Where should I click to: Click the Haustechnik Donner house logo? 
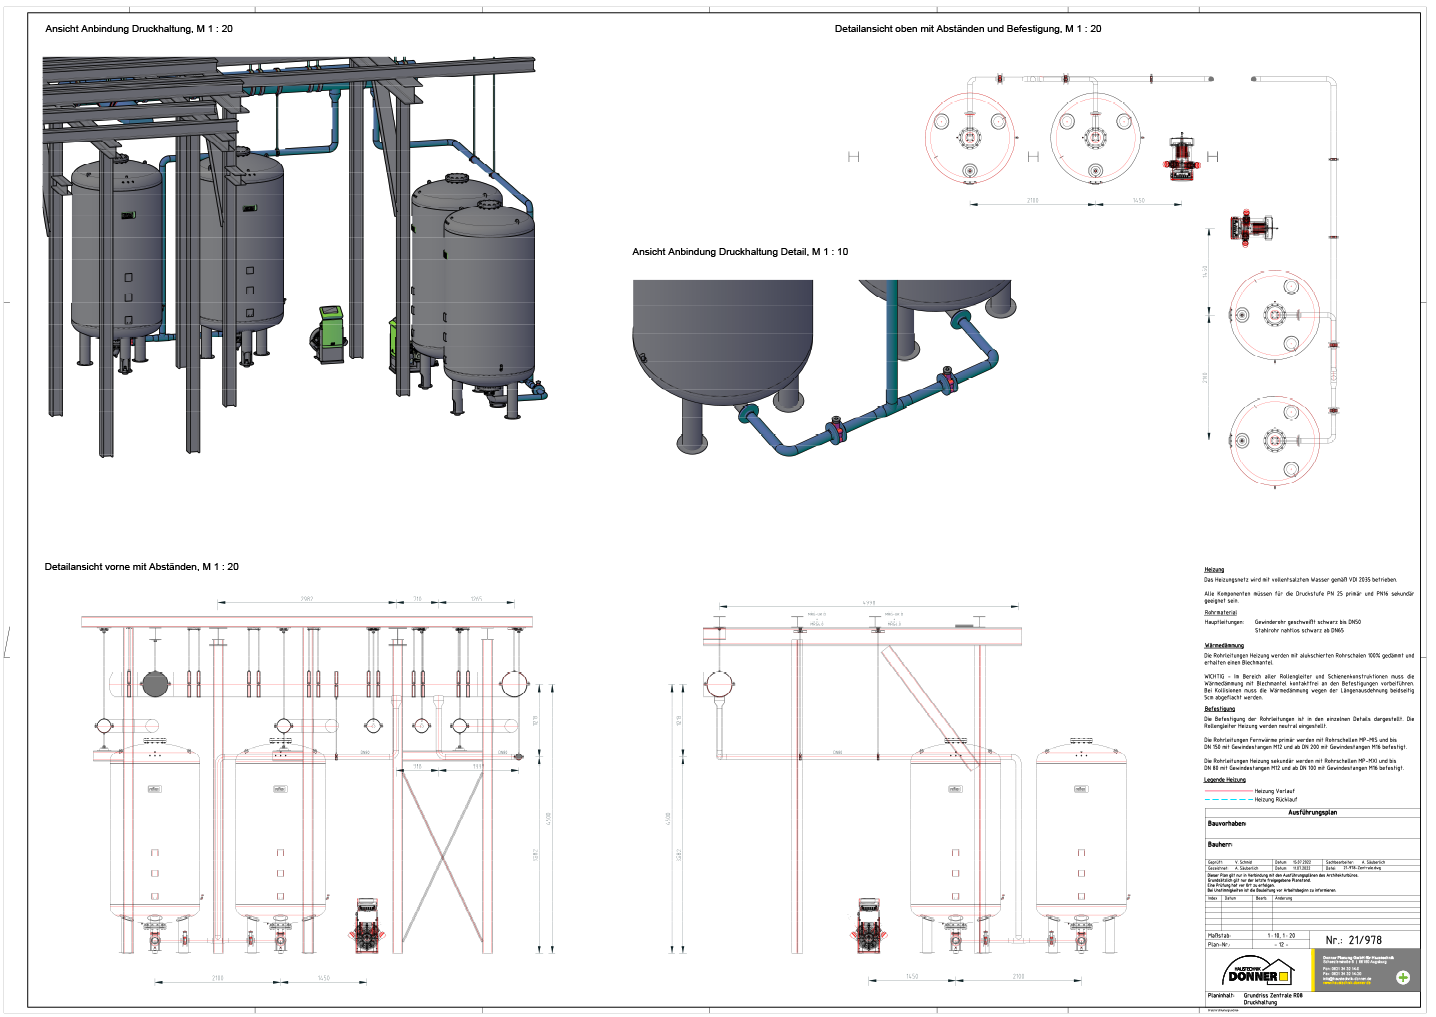click(1258, 973)
